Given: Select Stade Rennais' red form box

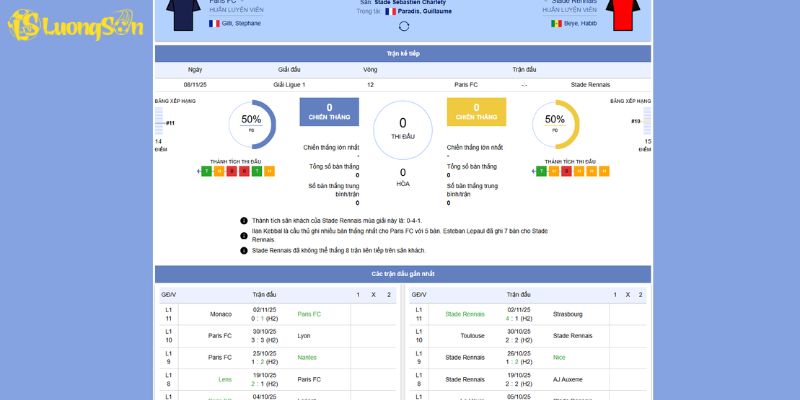Looking at the screenshot, I should [x=566, y=171].
